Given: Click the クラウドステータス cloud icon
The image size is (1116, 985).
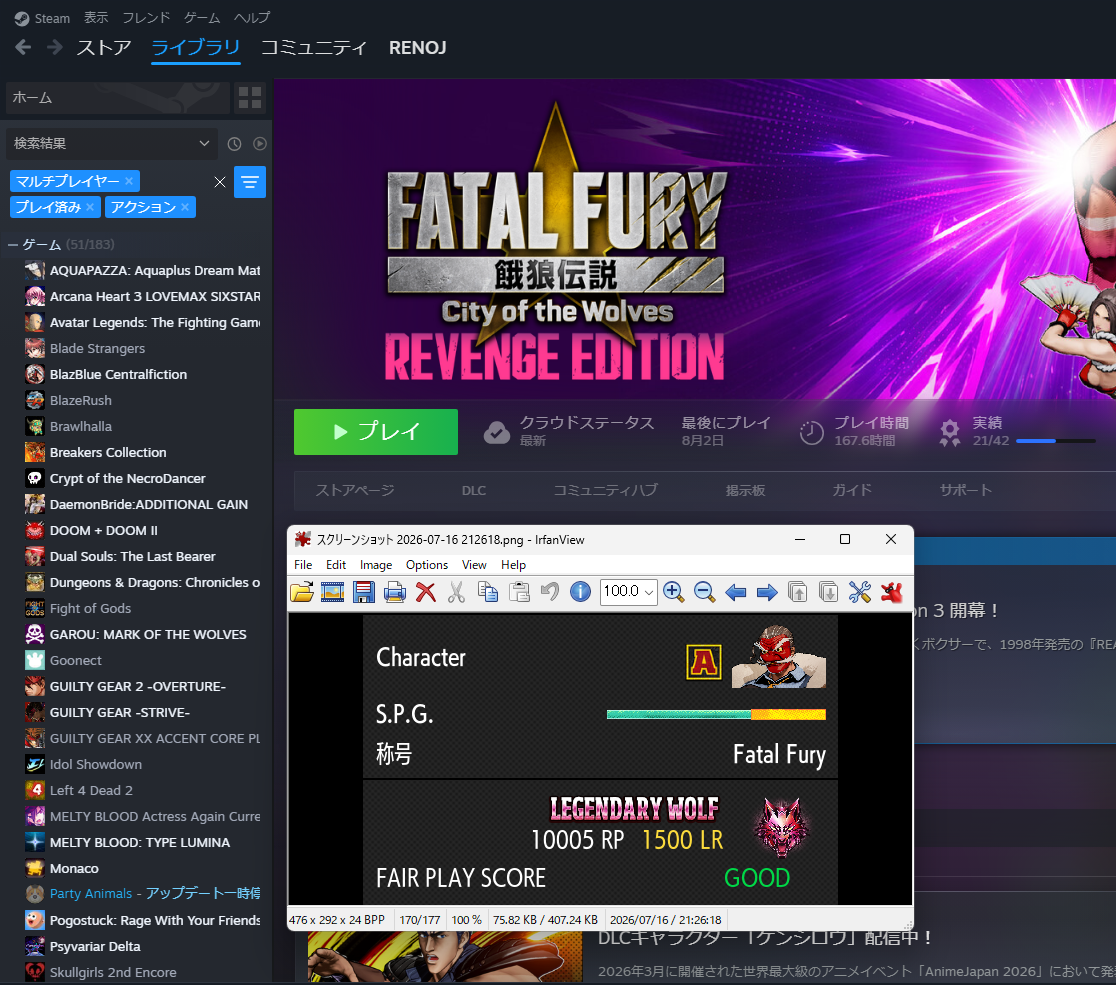Looking at the screenshot, I should pyautogui.click(x=497, y=432).
